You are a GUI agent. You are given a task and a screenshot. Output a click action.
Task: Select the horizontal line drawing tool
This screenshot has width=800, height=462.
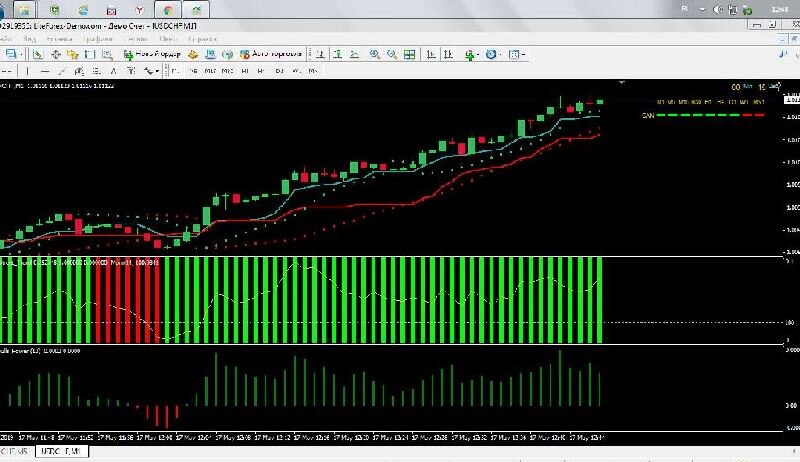(x=45, y=71)
